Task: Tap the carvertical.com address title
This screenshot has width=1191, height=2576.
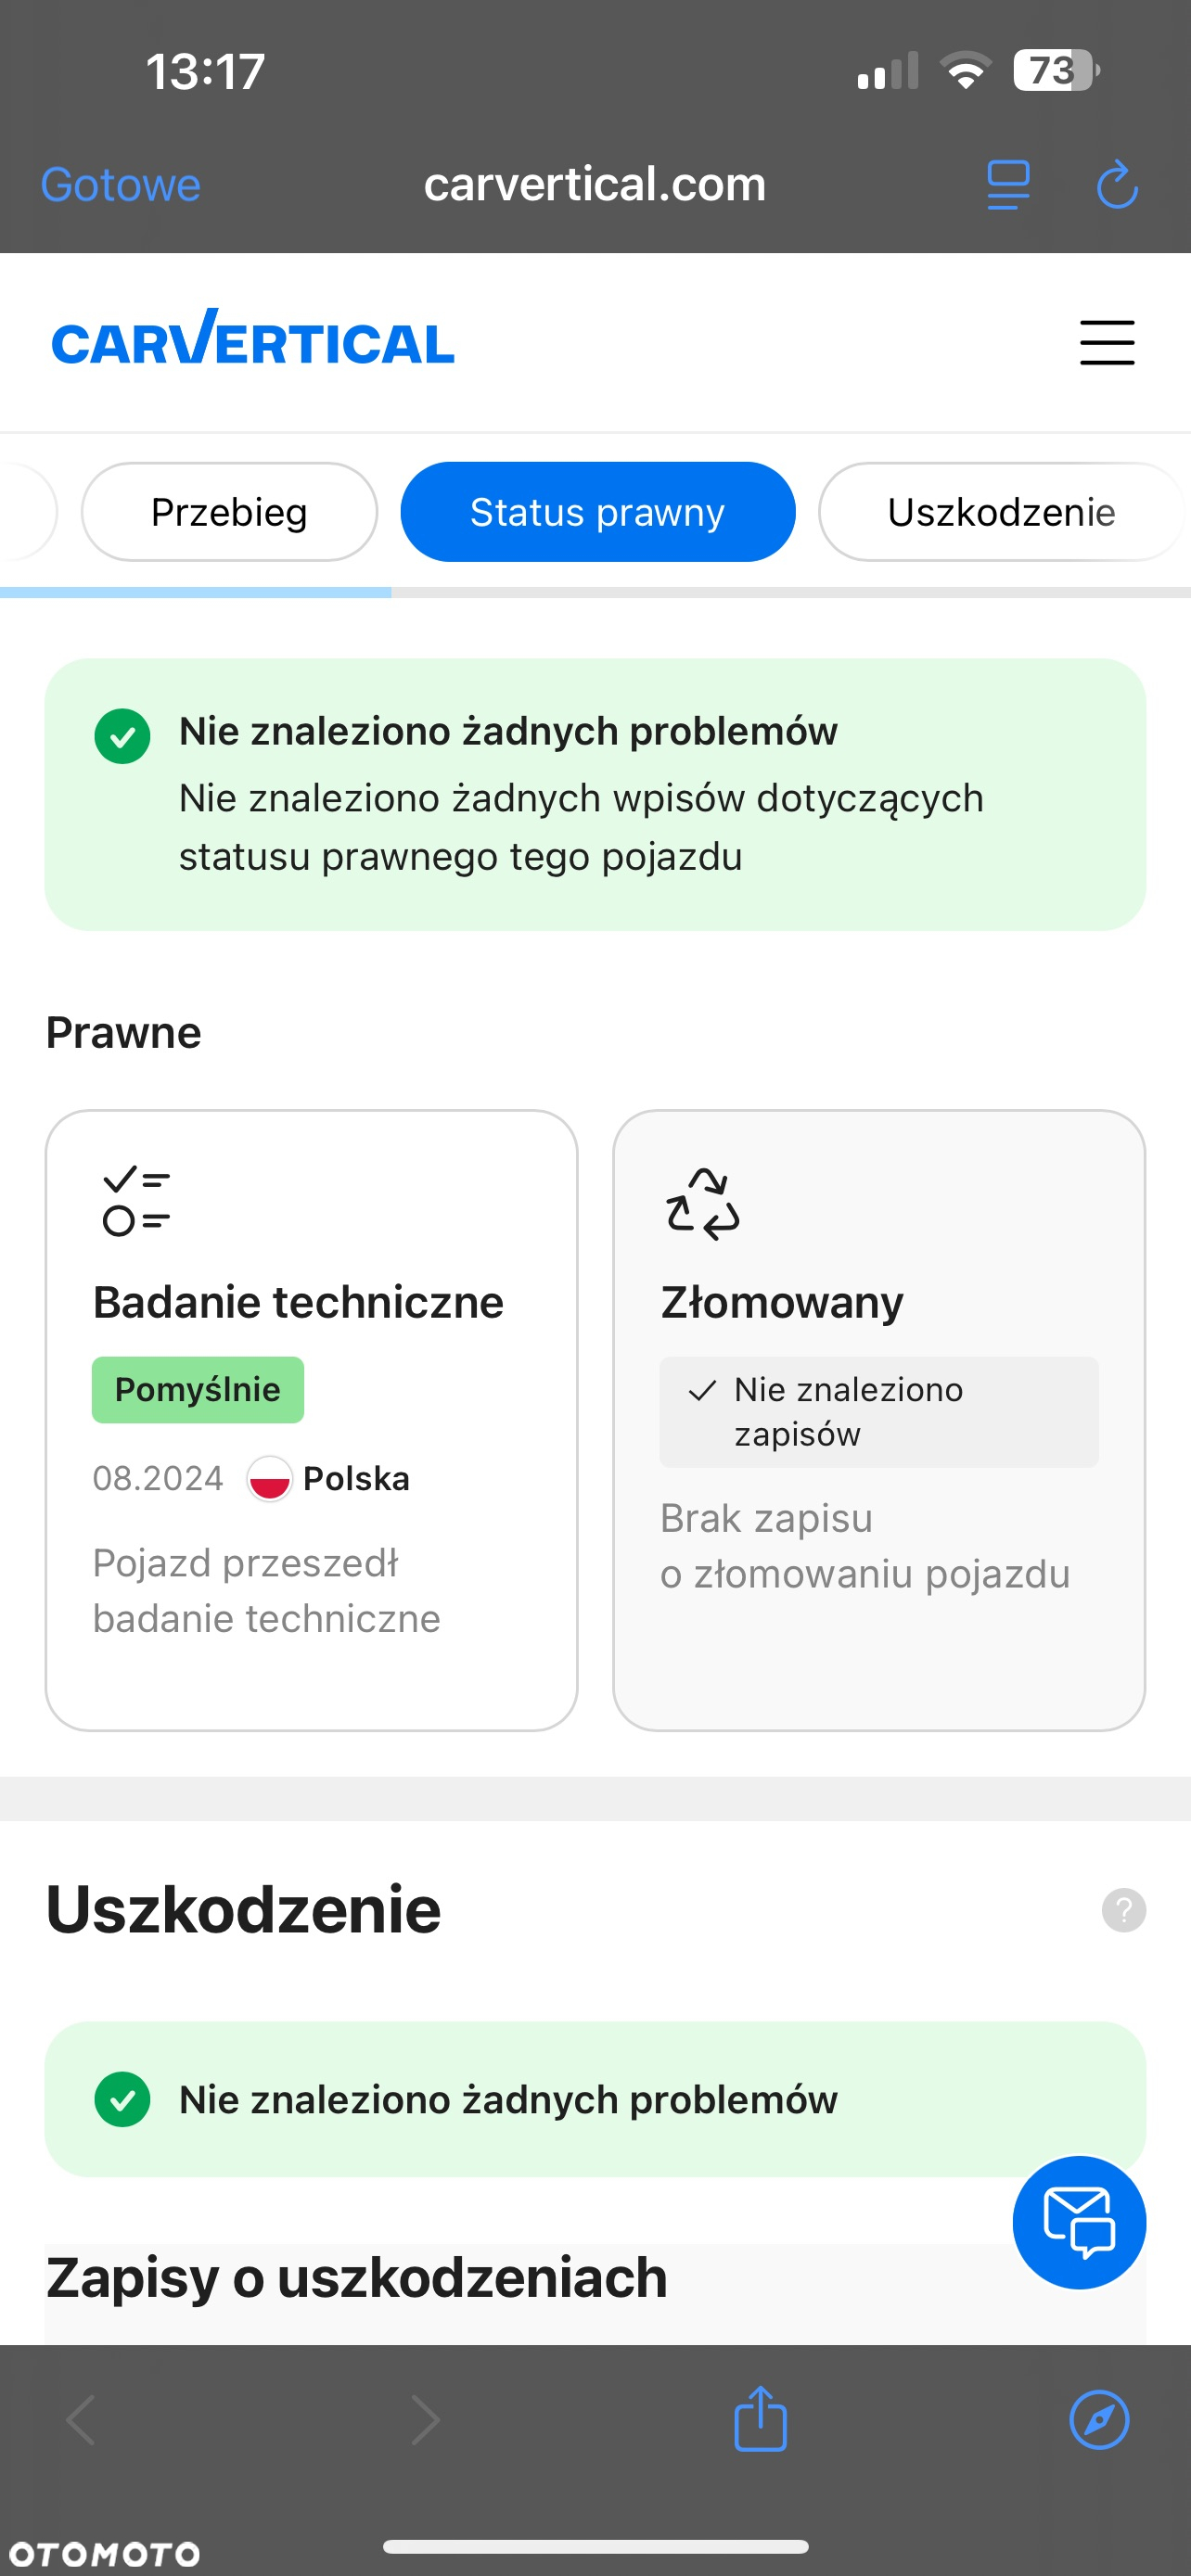Action: (595, 184)
